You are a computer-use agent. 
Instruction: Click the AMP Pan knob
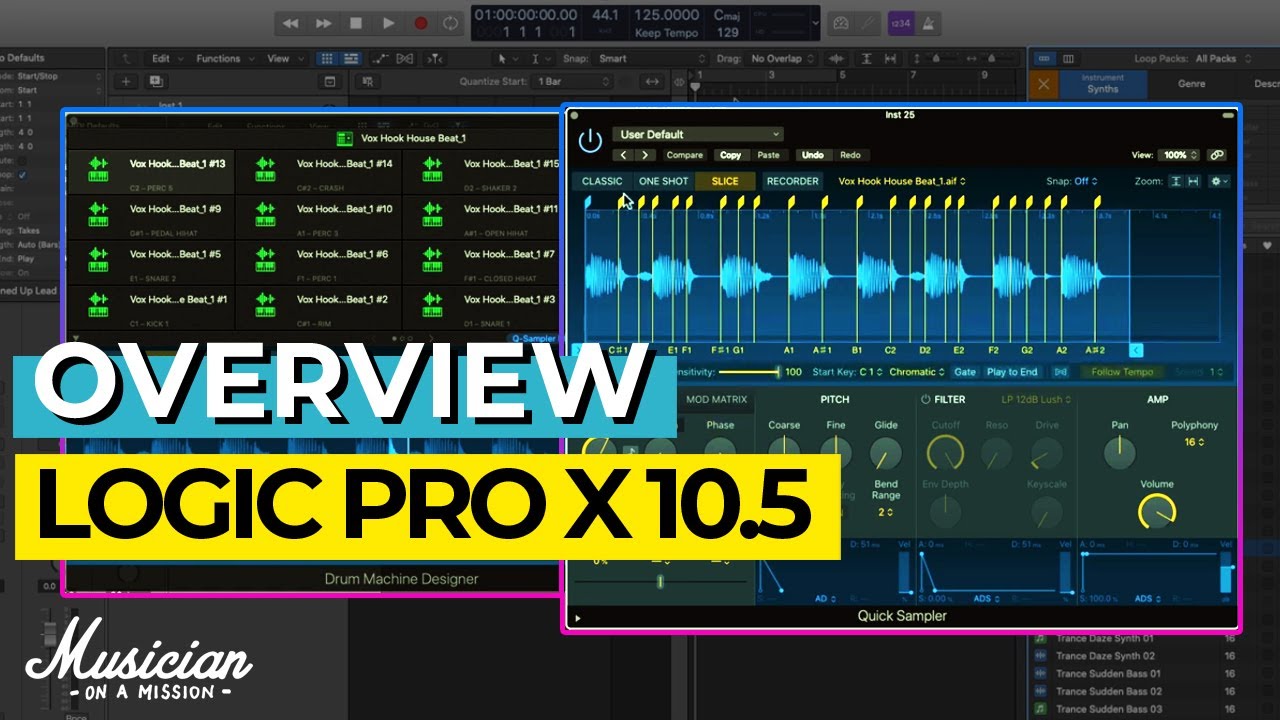tap(1119, 453)
